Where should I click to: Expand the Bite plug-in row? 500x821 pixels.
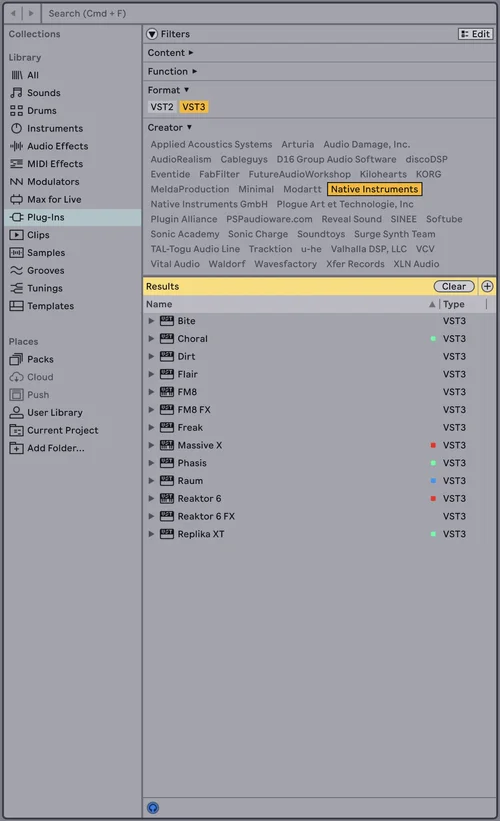pyautogui.click(x=151, y=321)
